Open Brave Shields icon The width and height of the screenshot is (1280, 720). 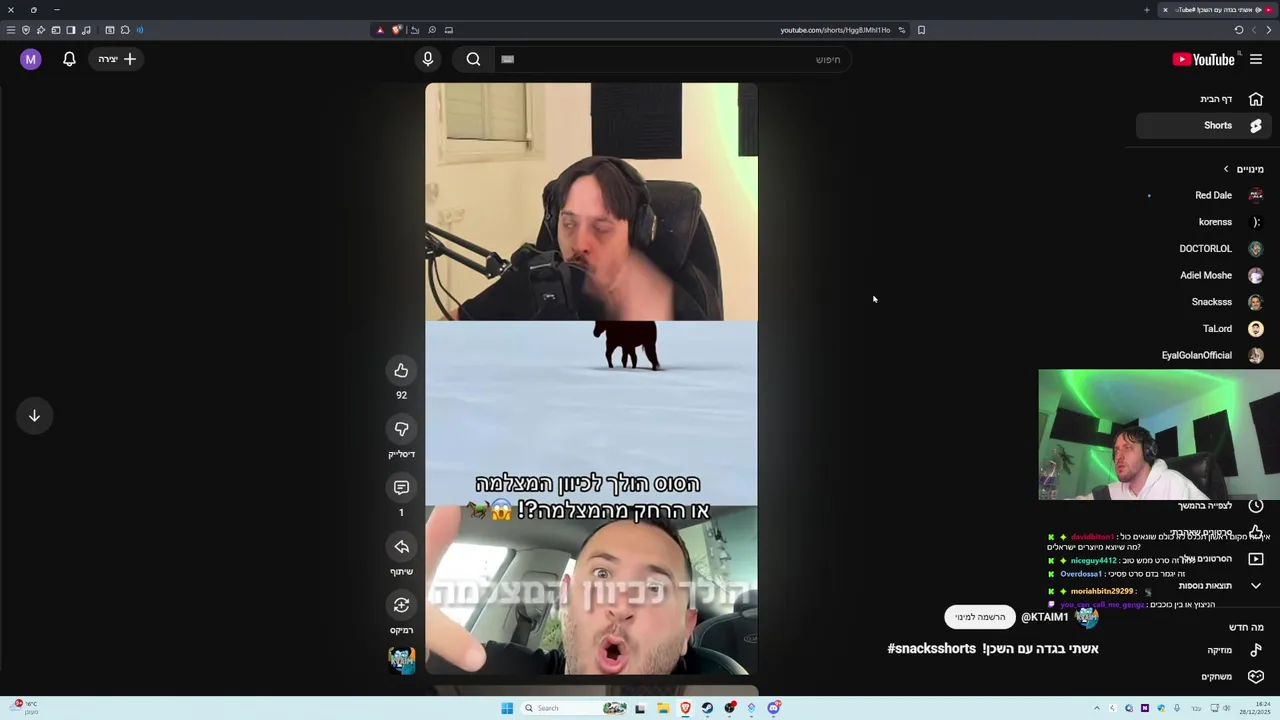tap(397, 30)
